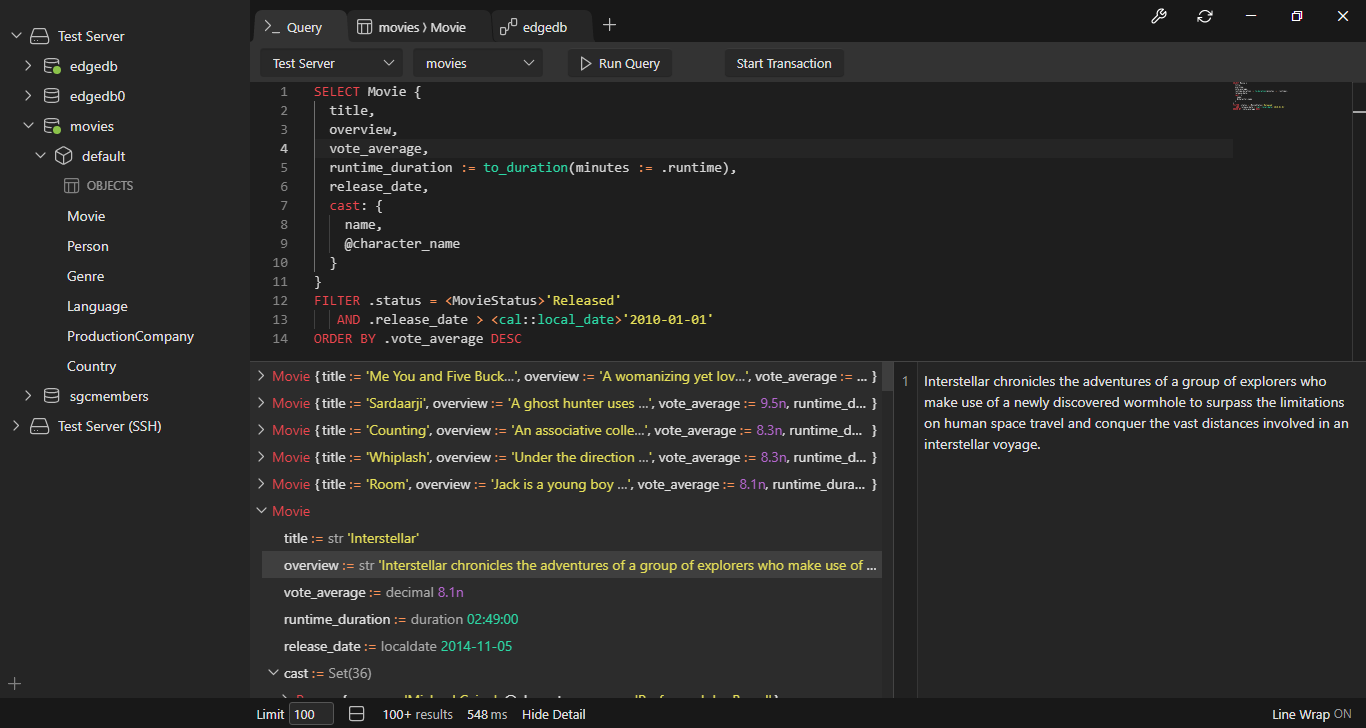Click the play icon on Run Query
Image resolution: width=1366 pixels, height=728 pixels.
[x=586, y=63]
